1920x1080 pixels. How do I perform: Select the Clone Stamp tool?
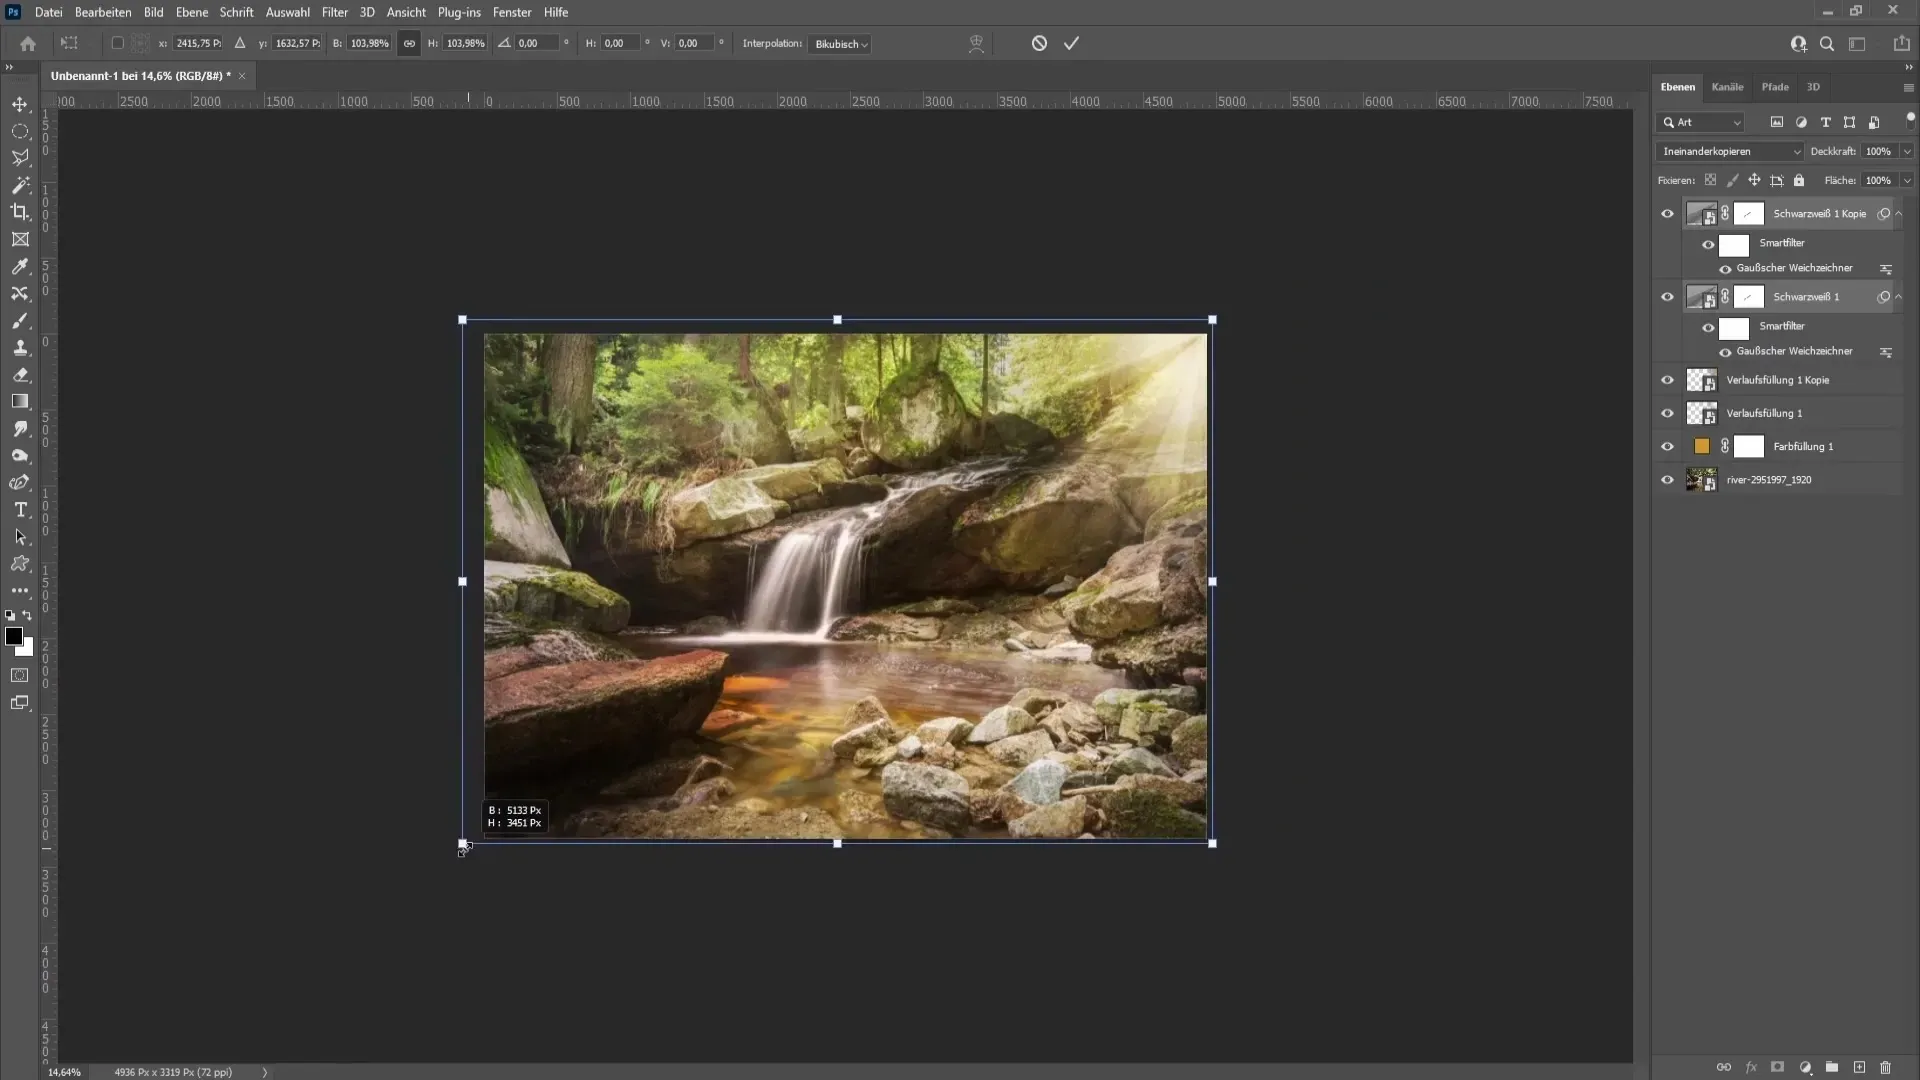(20, 348)
